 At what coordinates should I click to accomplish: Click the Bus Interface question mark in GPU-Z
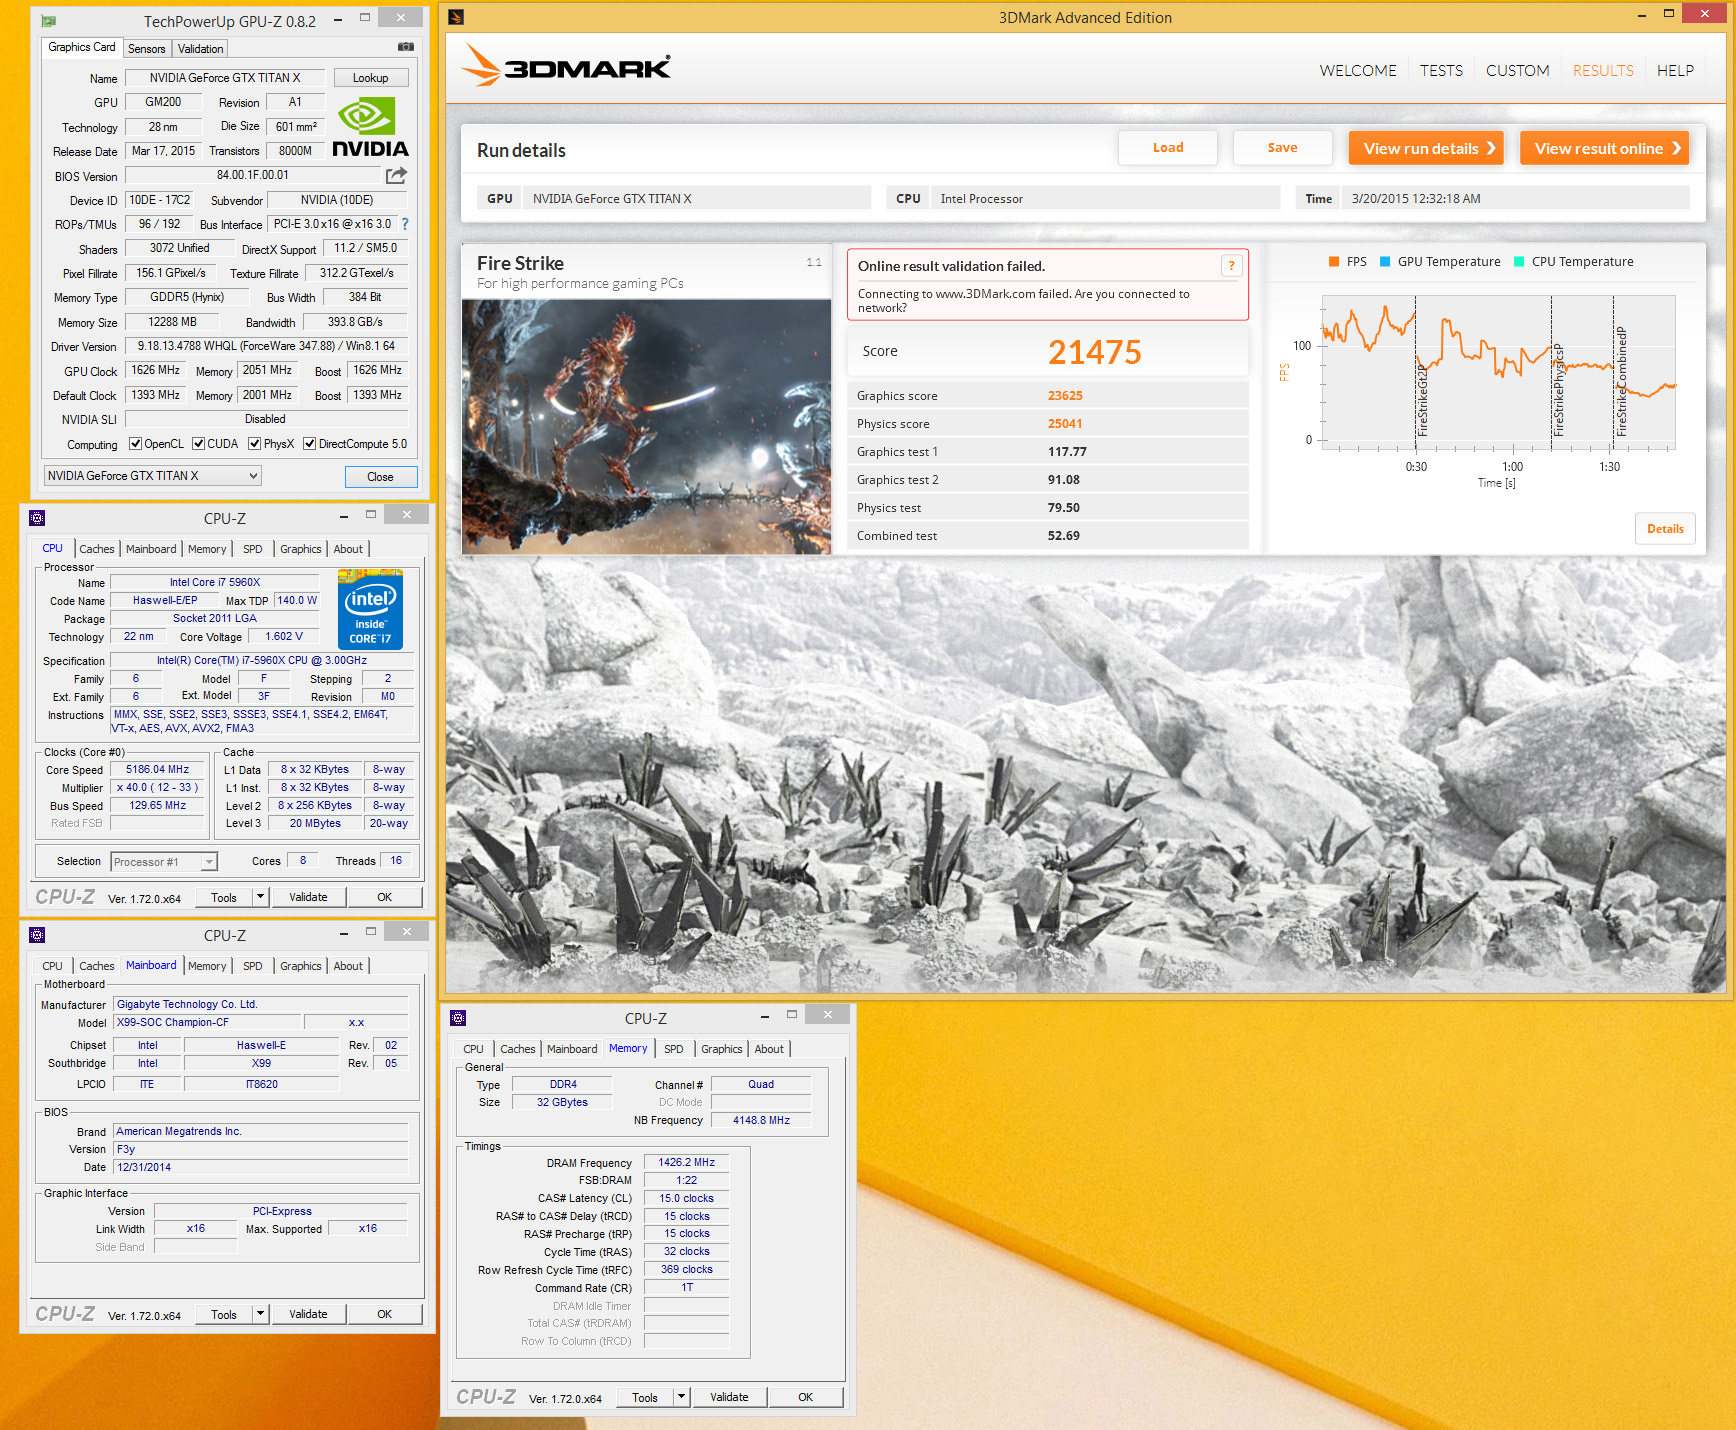pos(405,224)
